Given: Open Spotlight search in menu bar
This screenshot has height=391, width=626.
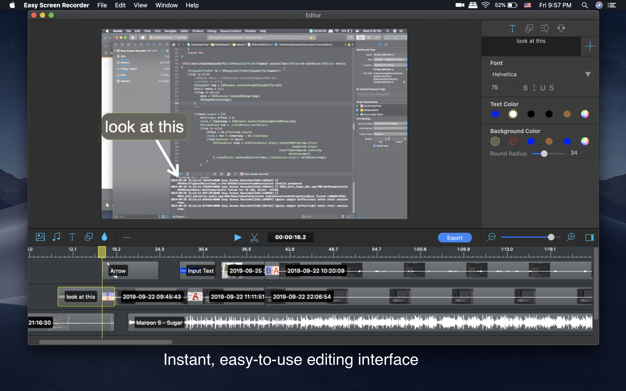Looking at the screenshot, I should 584,5.
